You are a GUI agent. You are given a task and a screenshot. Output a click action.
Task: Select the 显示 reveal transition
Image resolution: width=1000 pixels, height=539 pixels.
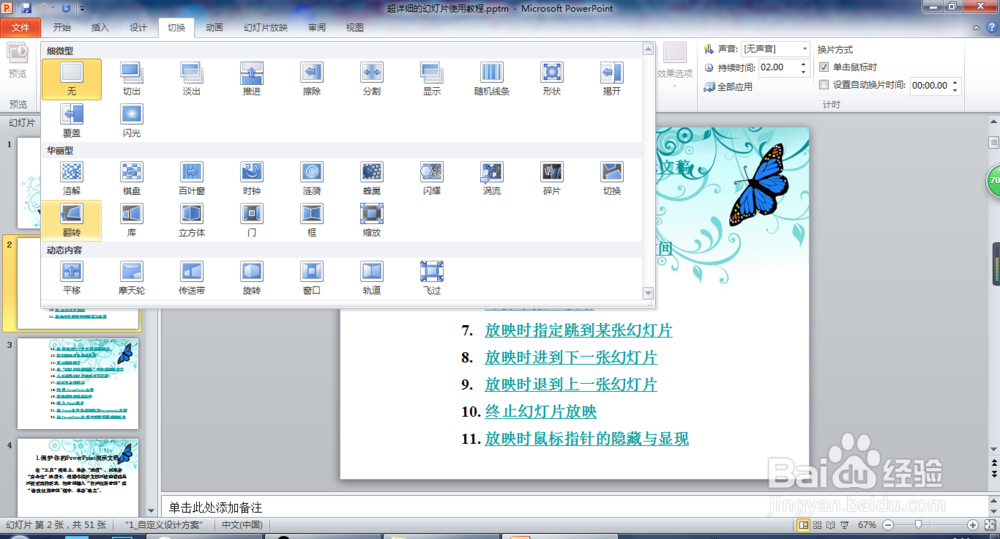pyautogui.click(x=431, y=79)
